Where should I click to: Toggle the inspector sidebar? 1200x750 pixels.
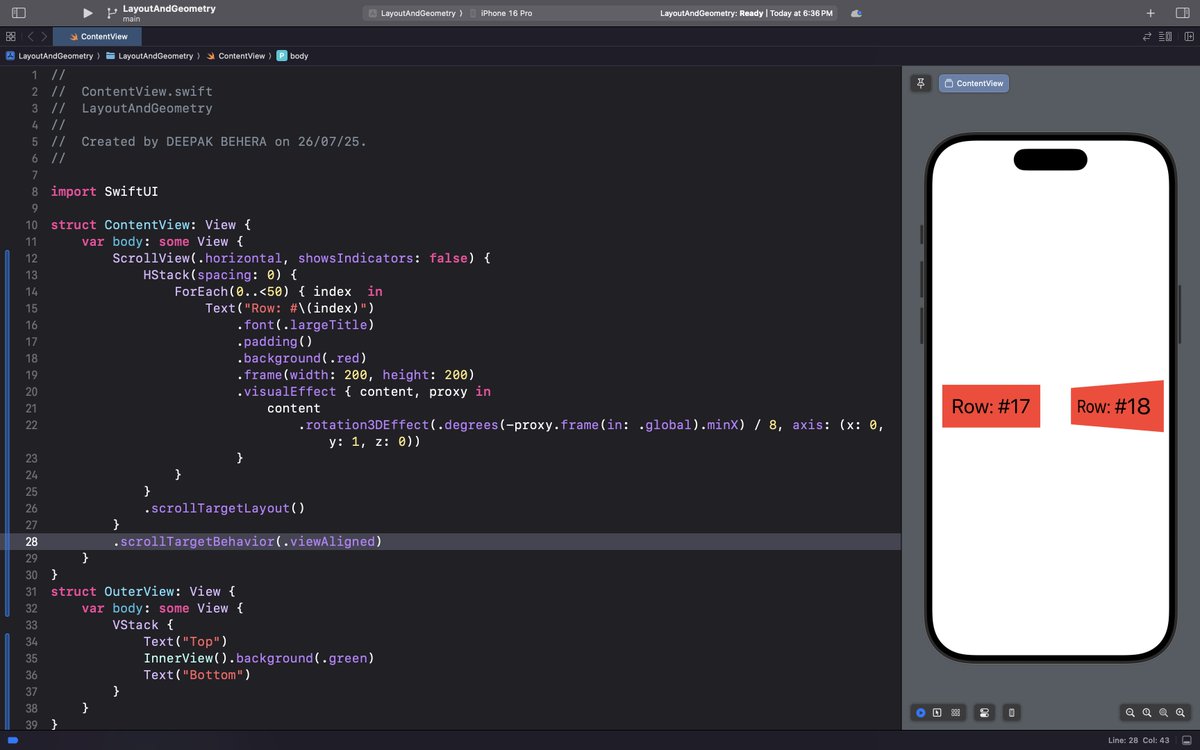[x=1181, y=13]
